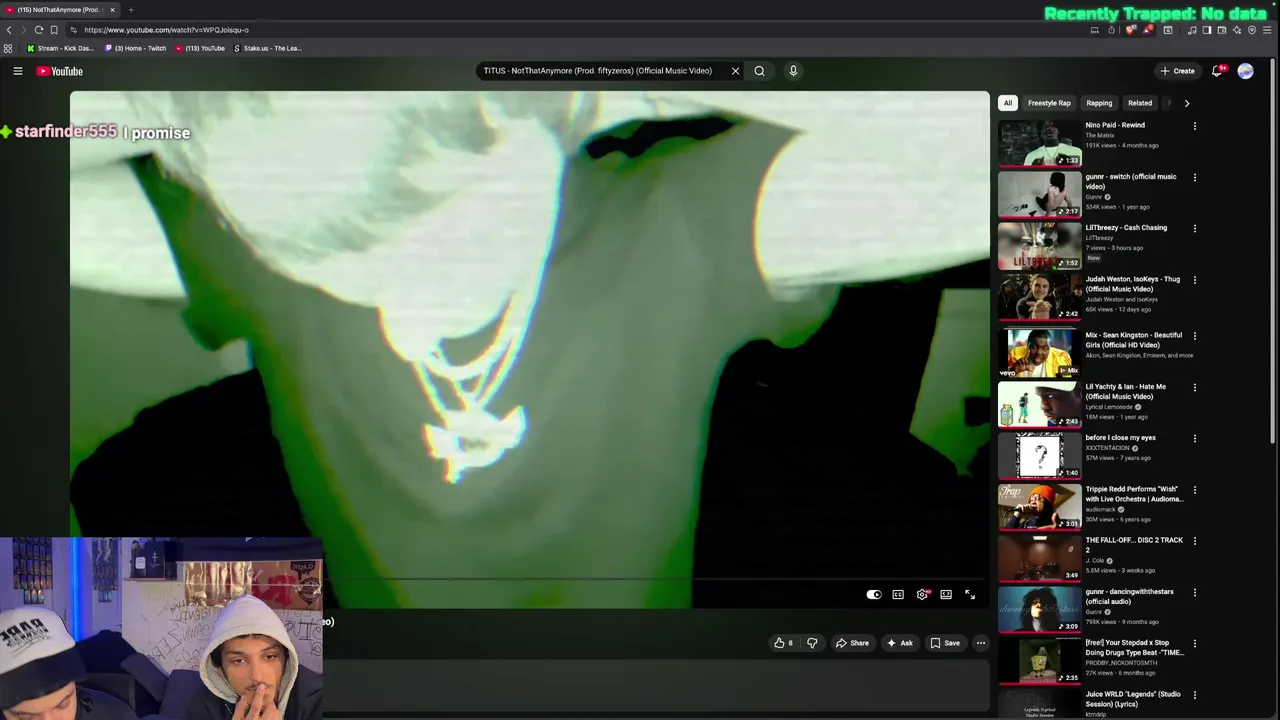Open the LilTbreezy Cash Chasing thumbnail
The image size is (1280, 720).
point(1039,245)
